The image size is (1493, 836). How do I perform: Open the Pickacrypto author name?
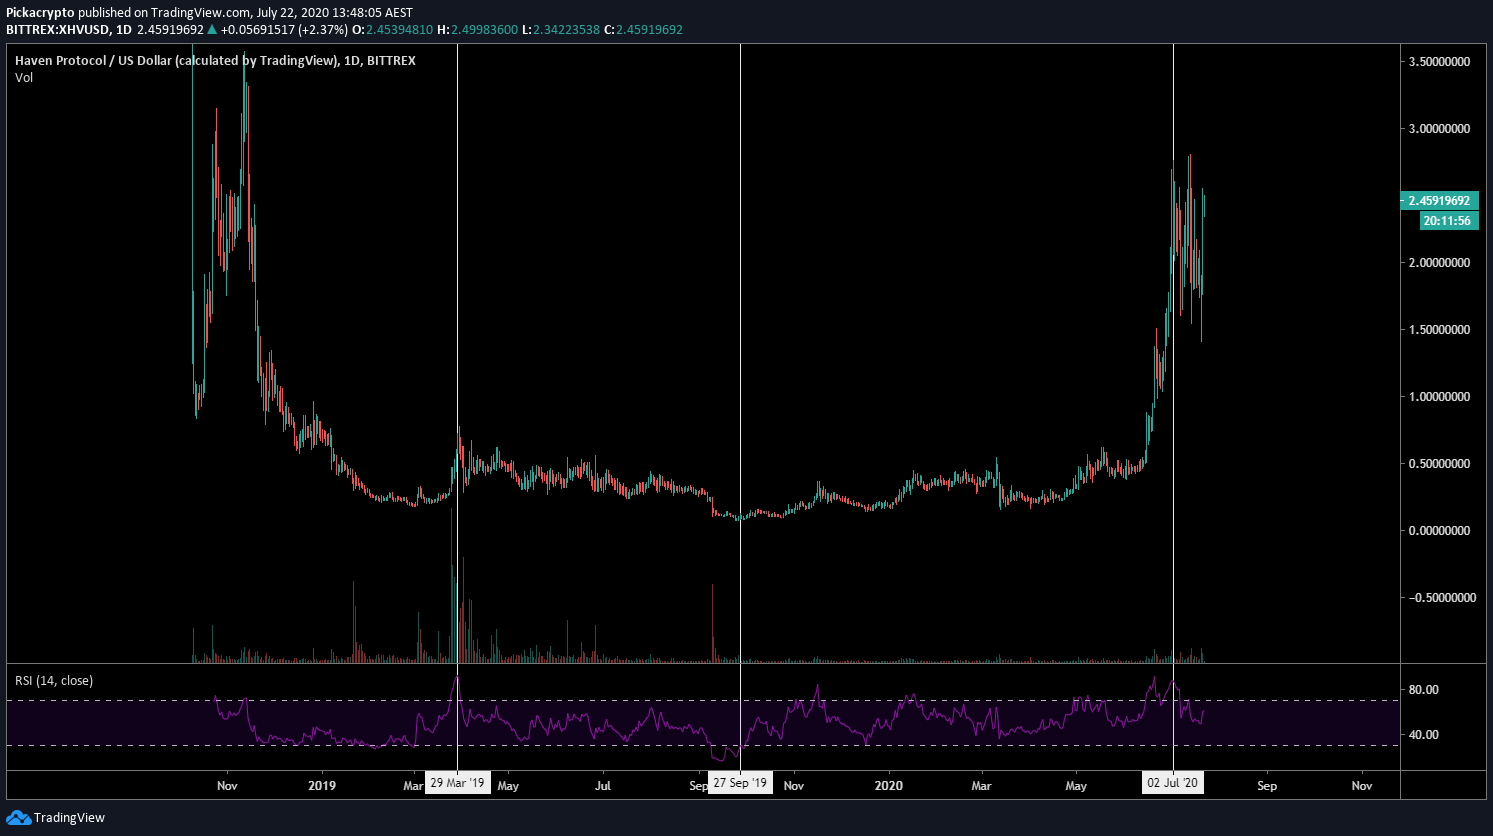tap(40, 13)
